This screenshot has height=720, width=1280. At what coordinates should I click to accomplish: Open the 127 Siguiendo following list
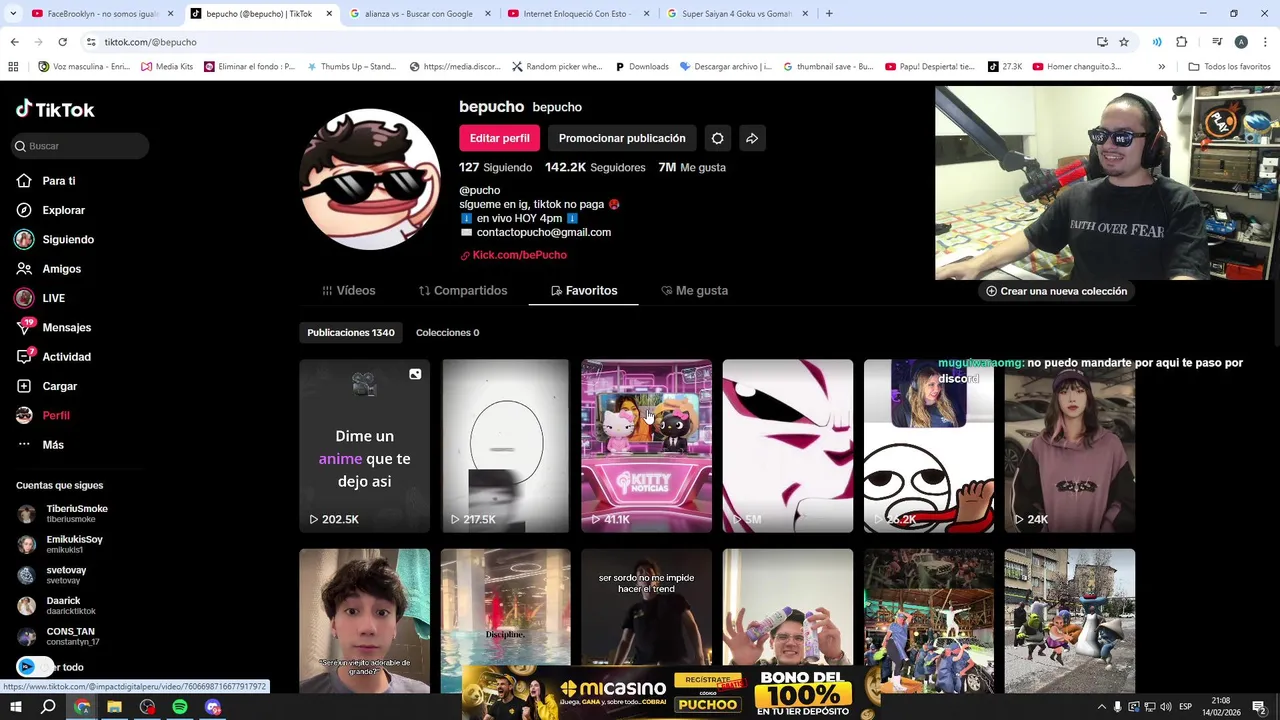coord(495,167)
